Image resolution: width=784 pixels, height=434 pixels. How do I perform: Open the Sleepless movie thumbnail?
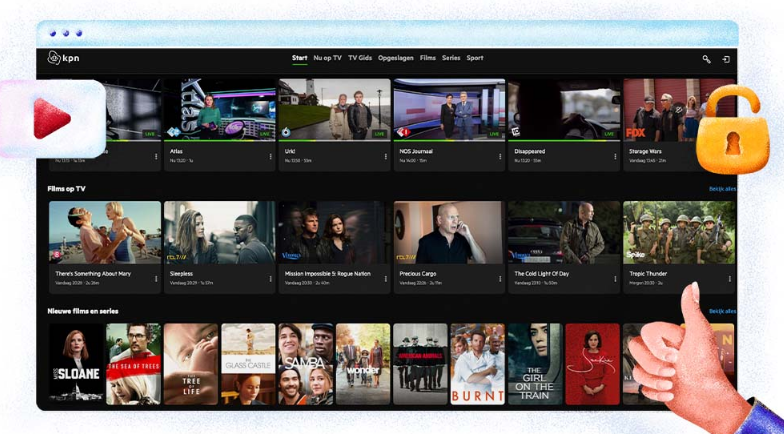pos(220,232)
